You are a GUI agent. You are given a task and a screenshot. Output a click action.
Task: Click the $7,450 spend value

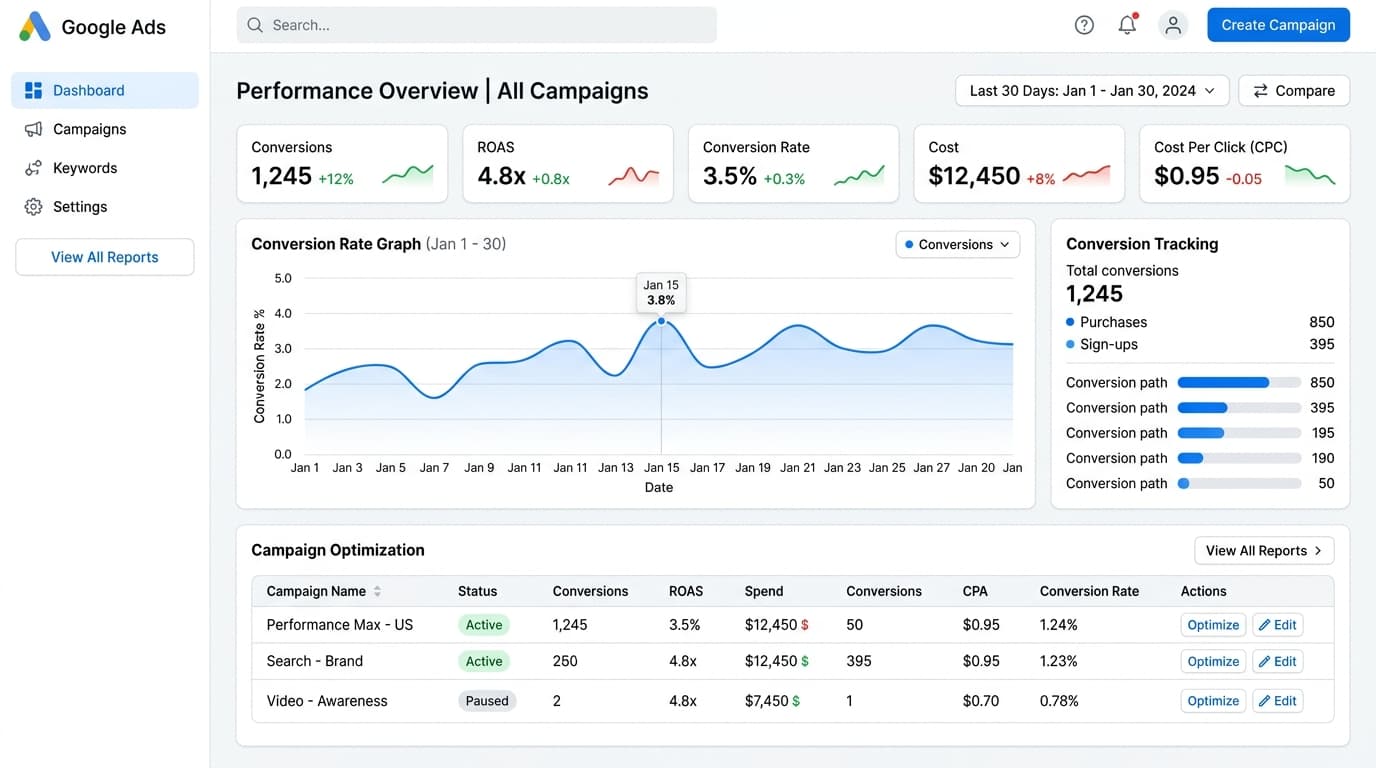pyautogui.click(x=767, y=701)
